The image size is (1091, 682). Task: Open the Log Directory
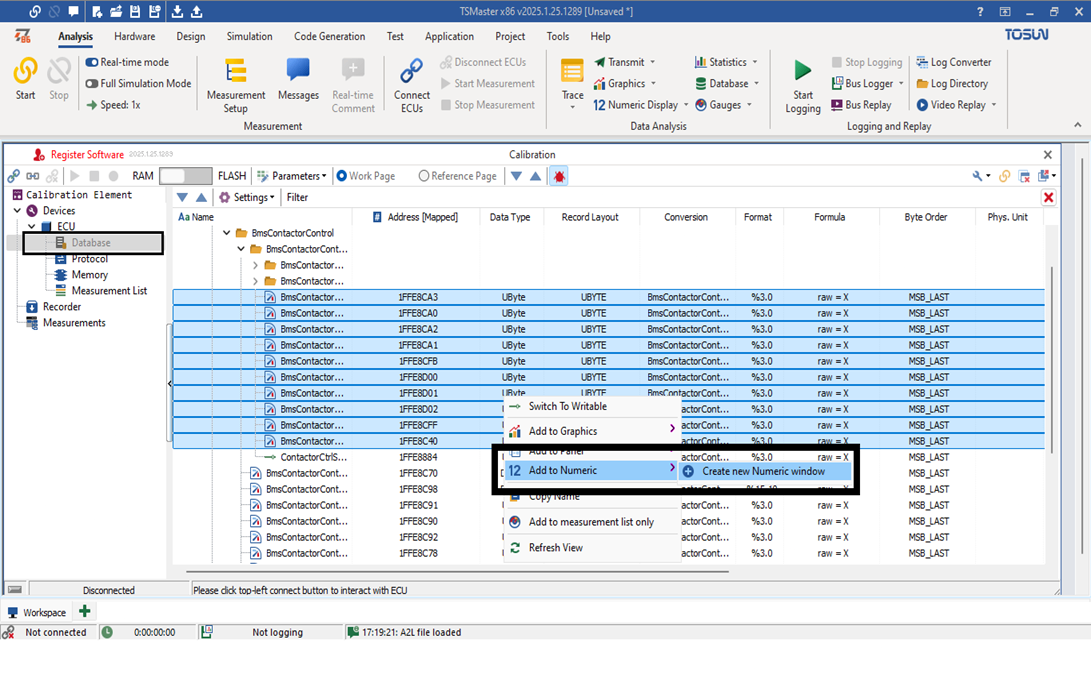pos(952,84)
